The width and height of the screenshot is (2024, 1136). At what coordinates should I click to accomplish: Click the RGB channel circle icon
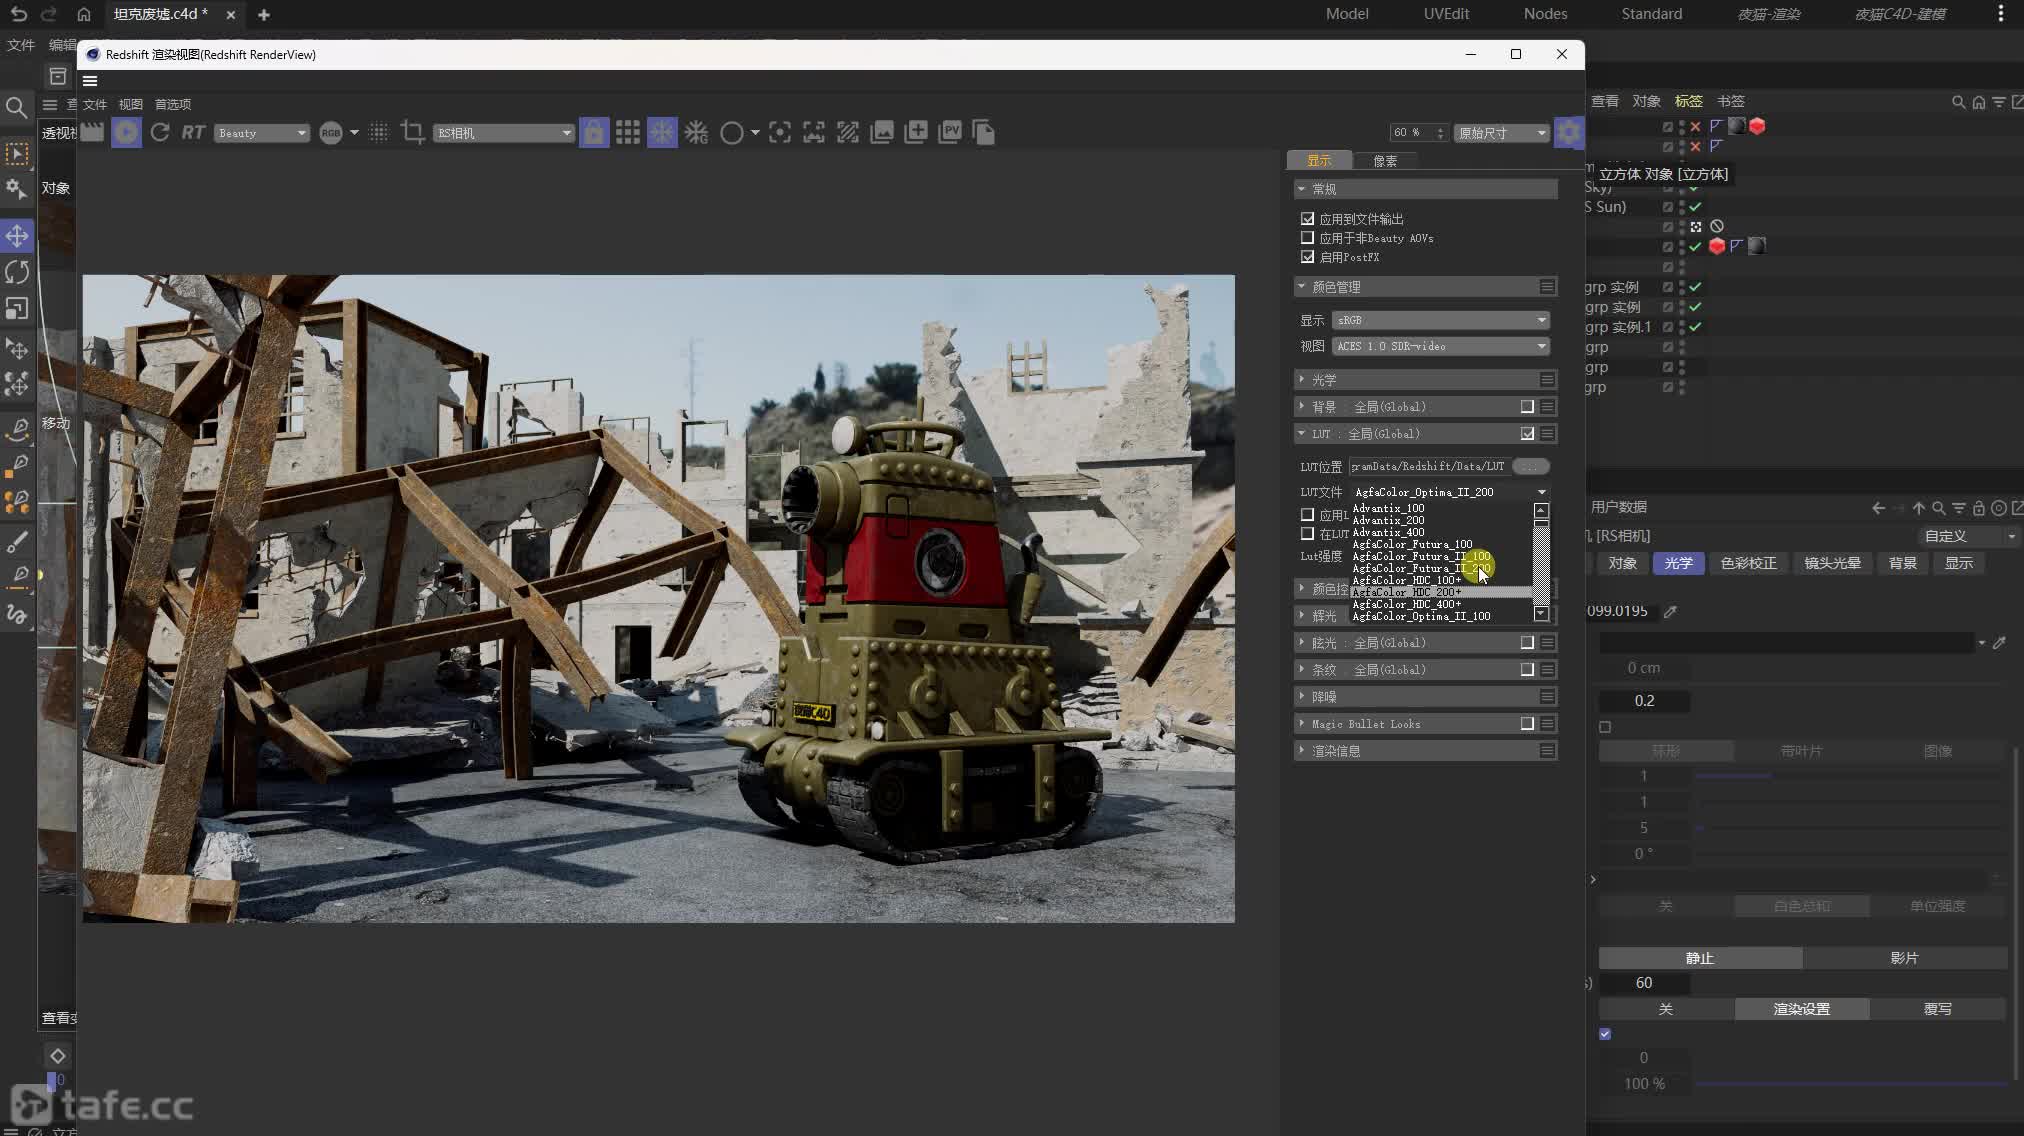pos(330,133)
